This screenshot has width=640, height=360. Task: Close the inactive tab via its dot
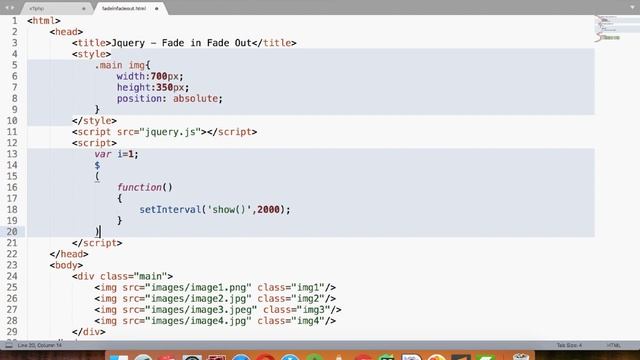point(84,8)
